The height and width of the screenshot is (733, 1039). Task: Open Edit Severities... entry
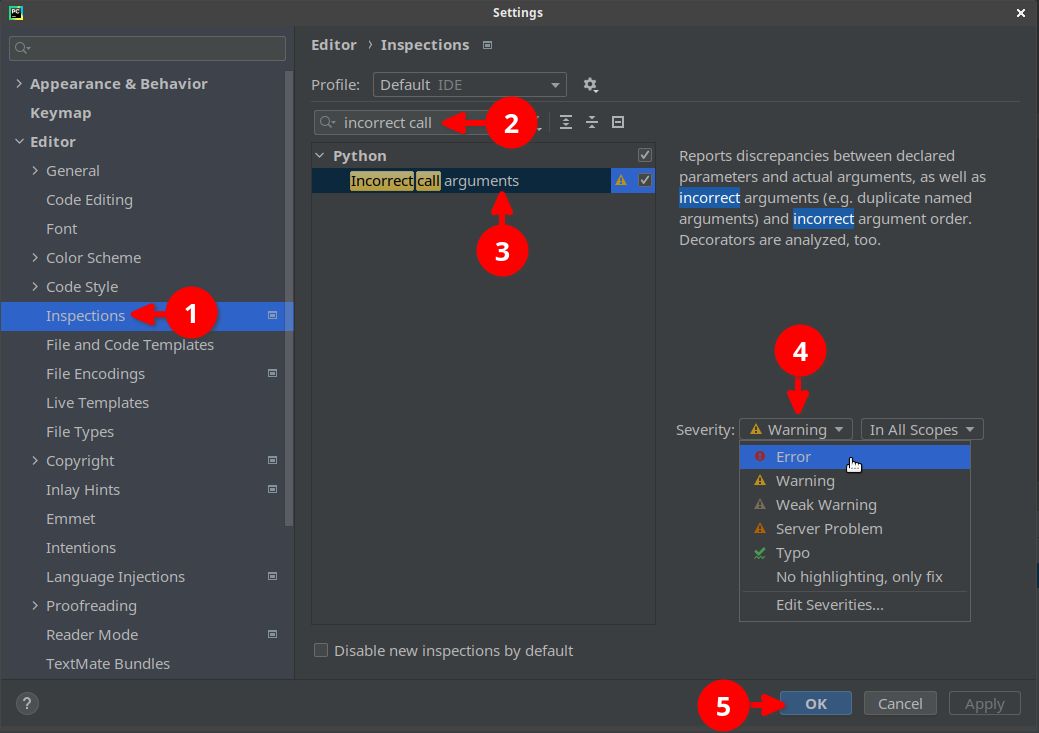pos(855,604)
